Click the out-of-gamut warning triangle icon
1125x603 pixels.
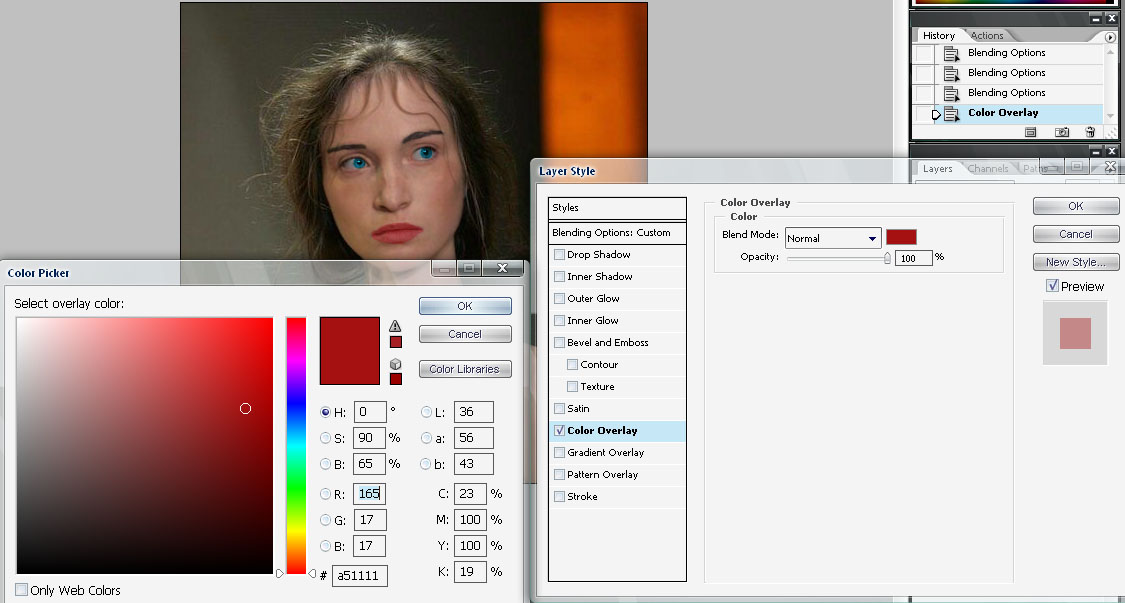(395, 326)
